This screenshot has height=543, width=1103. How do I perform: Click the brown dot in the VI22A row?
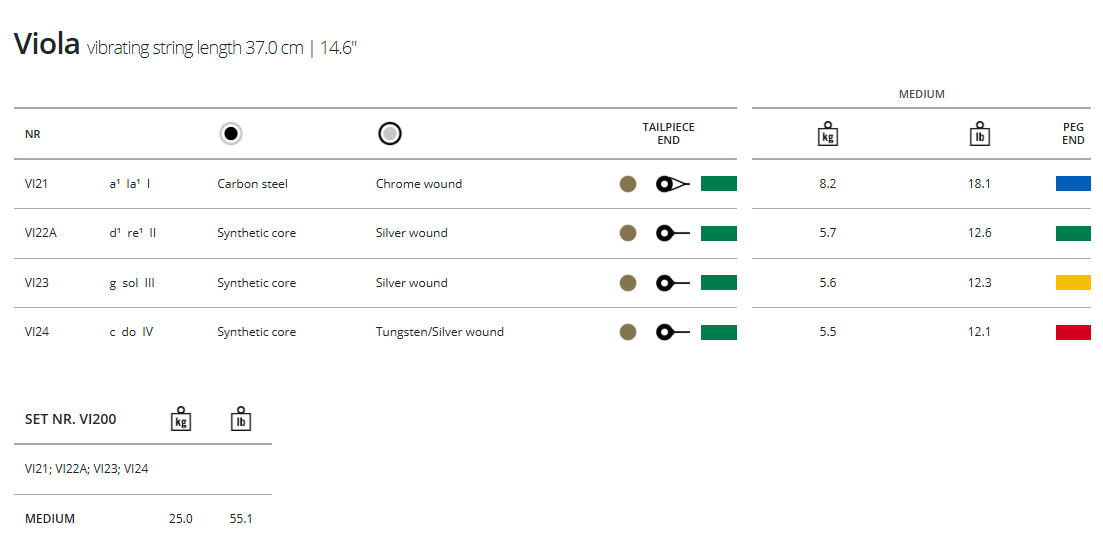(628, 233)
